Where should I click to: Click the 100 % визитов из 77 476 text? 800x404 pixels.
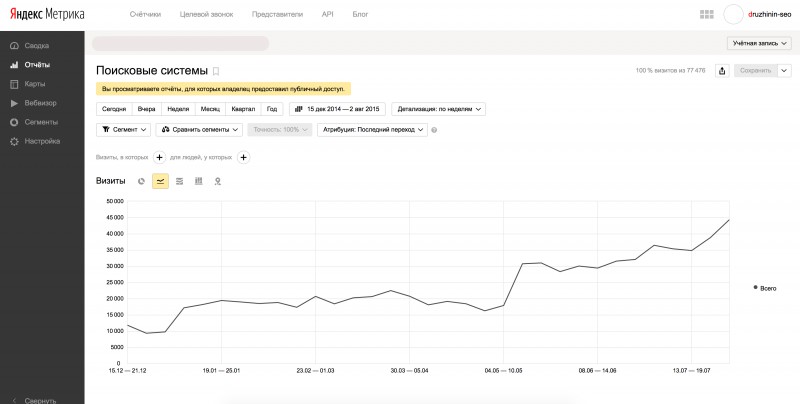[670, 71]
